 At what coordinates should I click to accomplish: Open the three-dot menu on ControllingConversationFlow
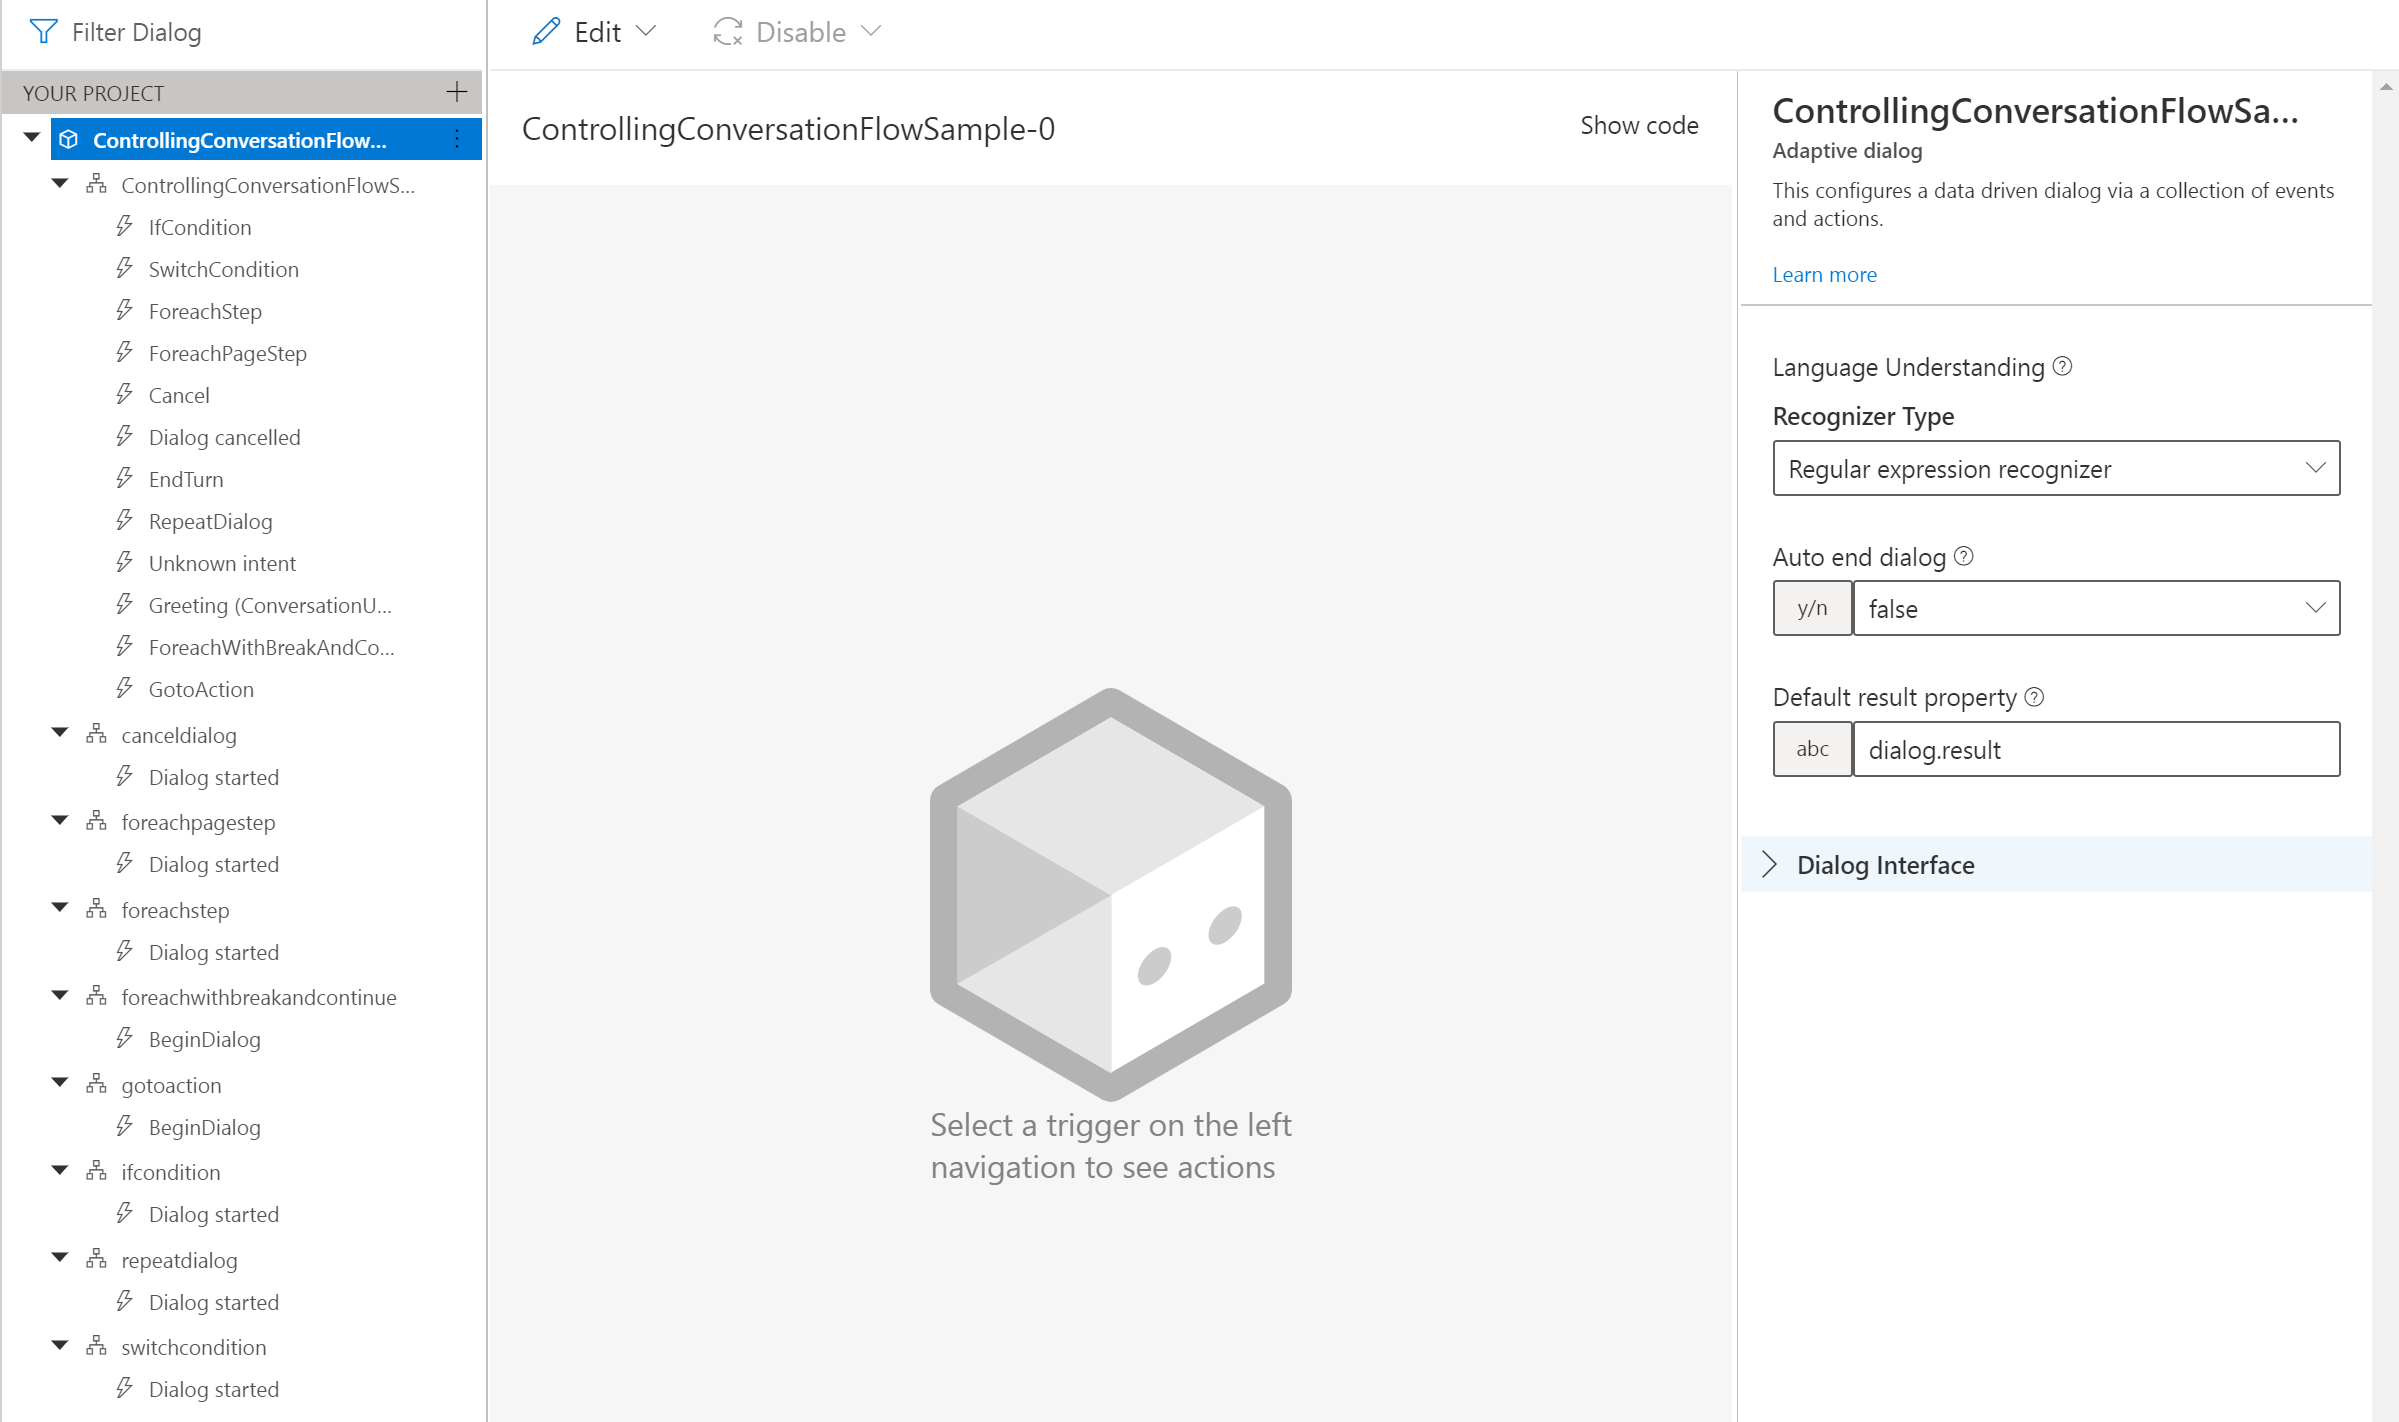456,139
